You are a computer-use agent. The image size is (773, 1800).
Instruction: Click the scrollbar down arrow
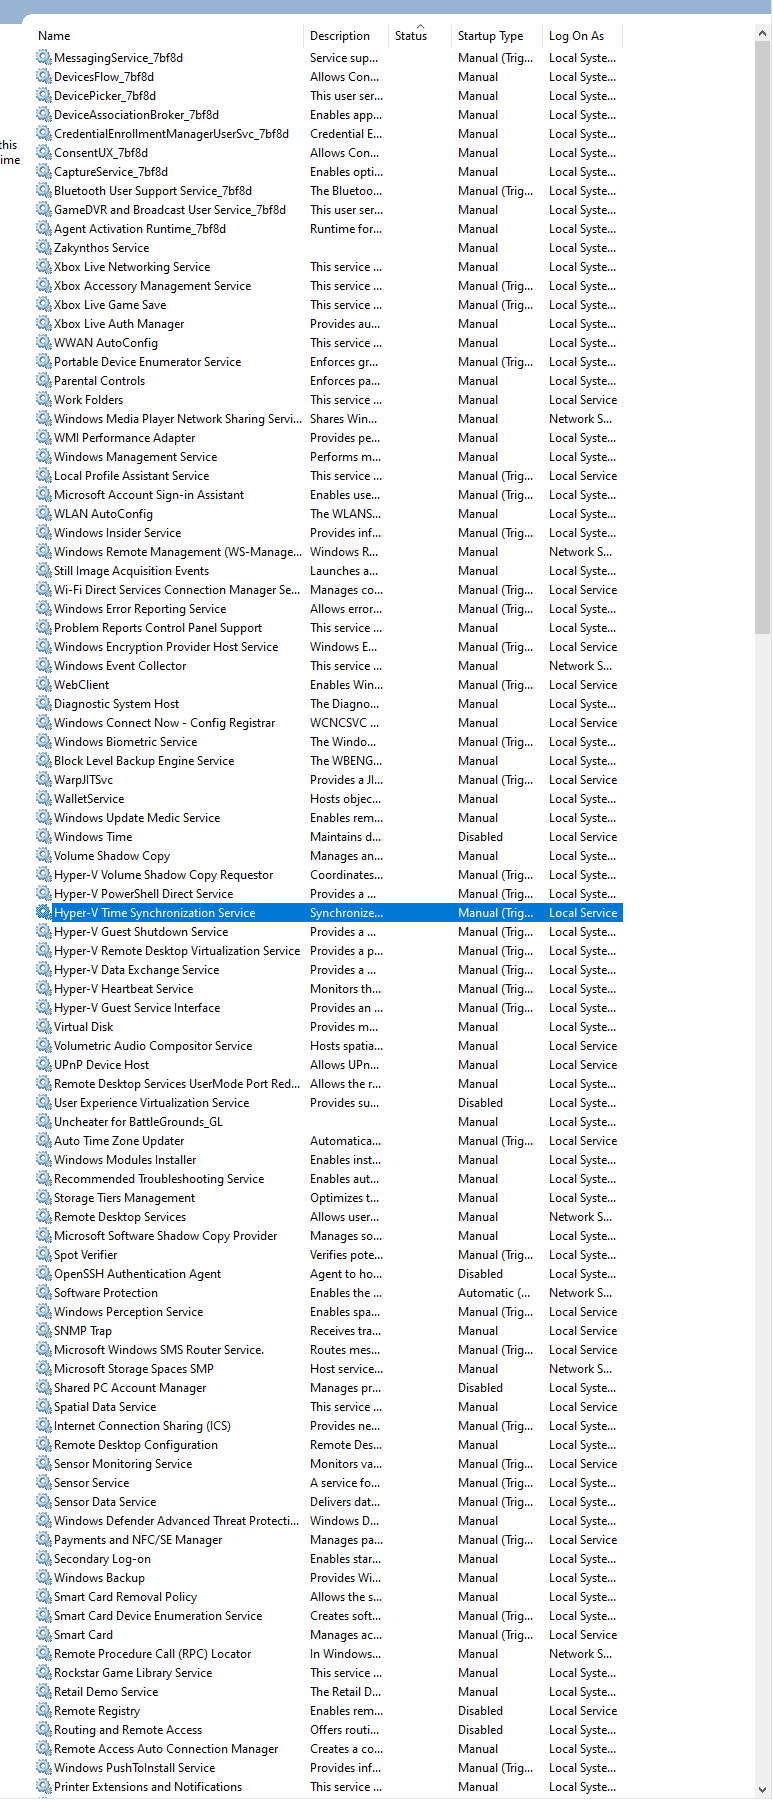(763, 1789)
